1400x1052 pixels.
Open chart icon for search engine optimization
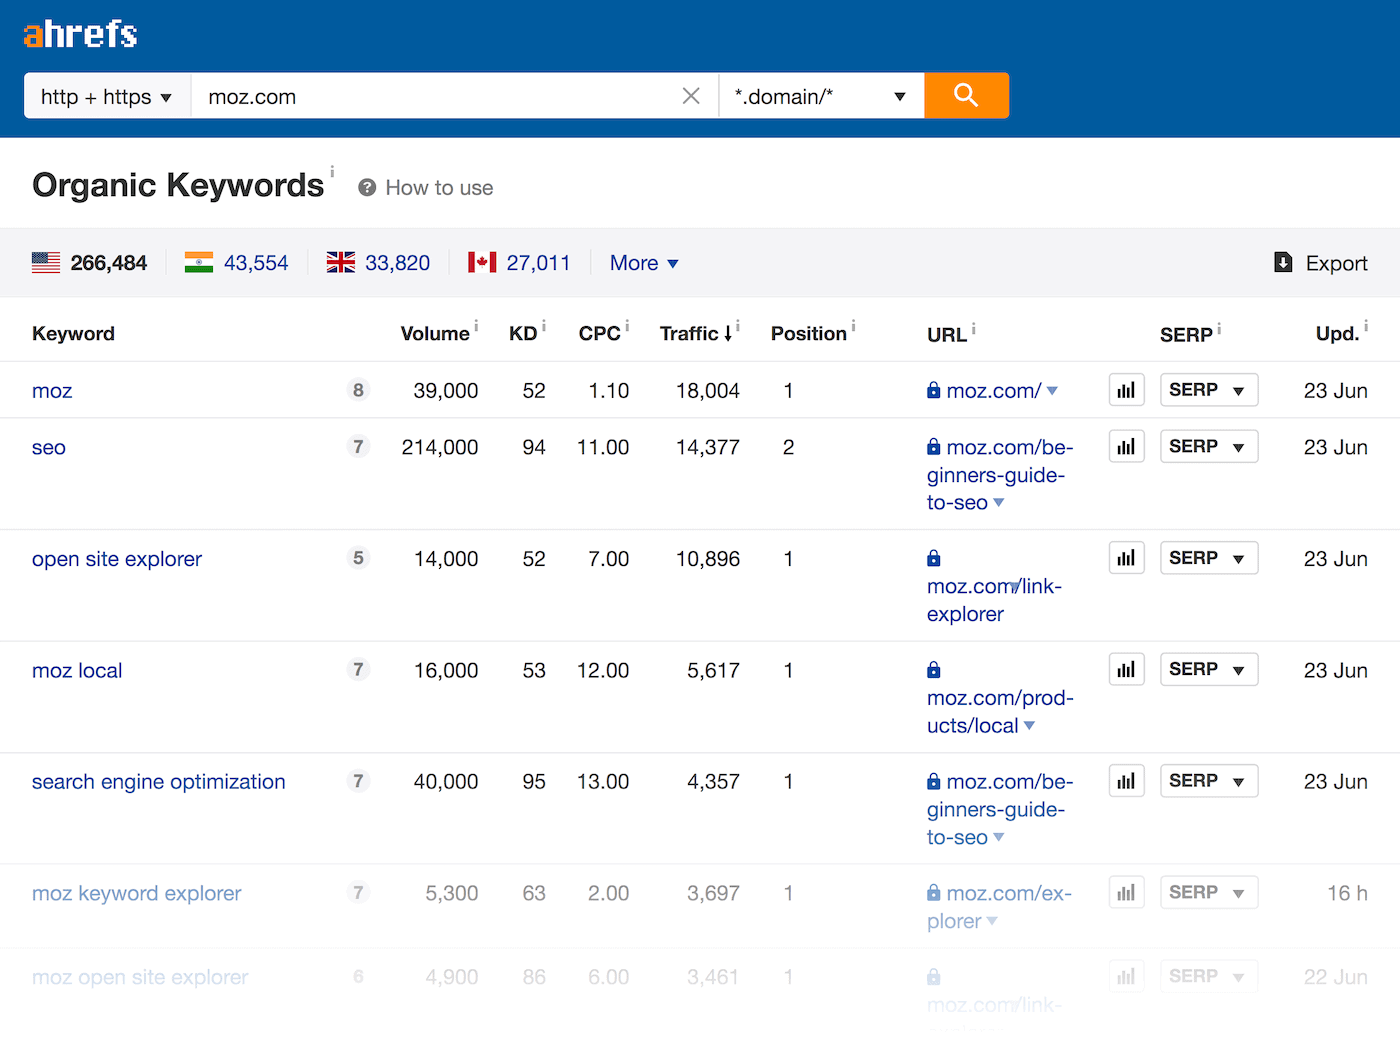point(1126,781)
